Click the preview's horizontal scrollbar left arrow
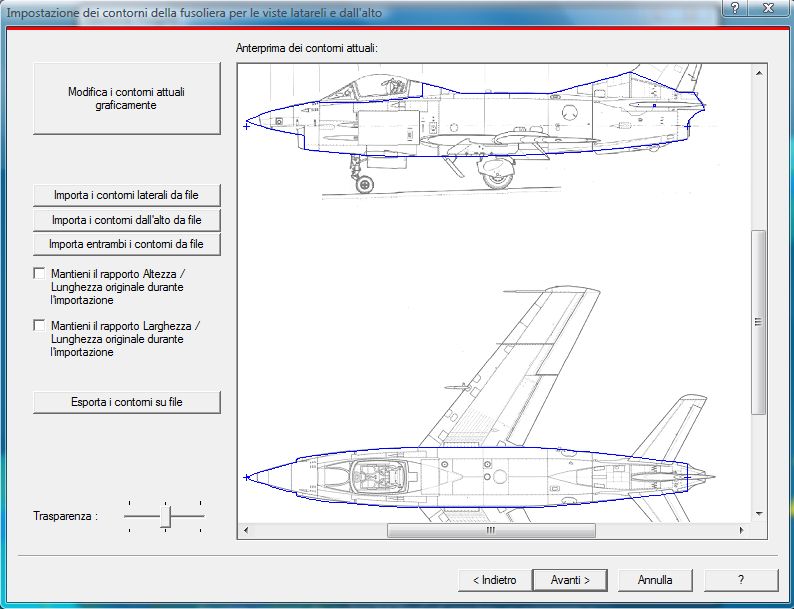Image resolution: width=794 pixels, height=609 pixels. pyautogui.click(x=246, y=531)
